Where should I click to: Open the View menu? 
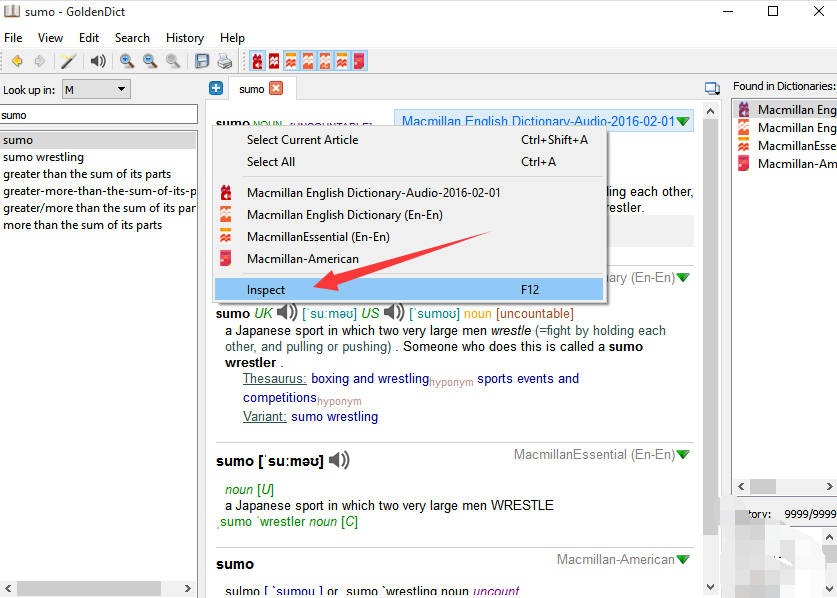point(50,38)
